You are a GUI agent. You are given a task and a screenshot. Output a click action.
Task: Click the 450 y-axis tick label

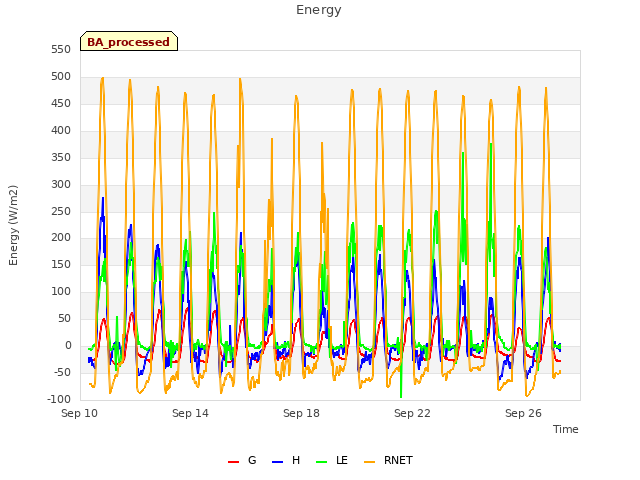61,104
